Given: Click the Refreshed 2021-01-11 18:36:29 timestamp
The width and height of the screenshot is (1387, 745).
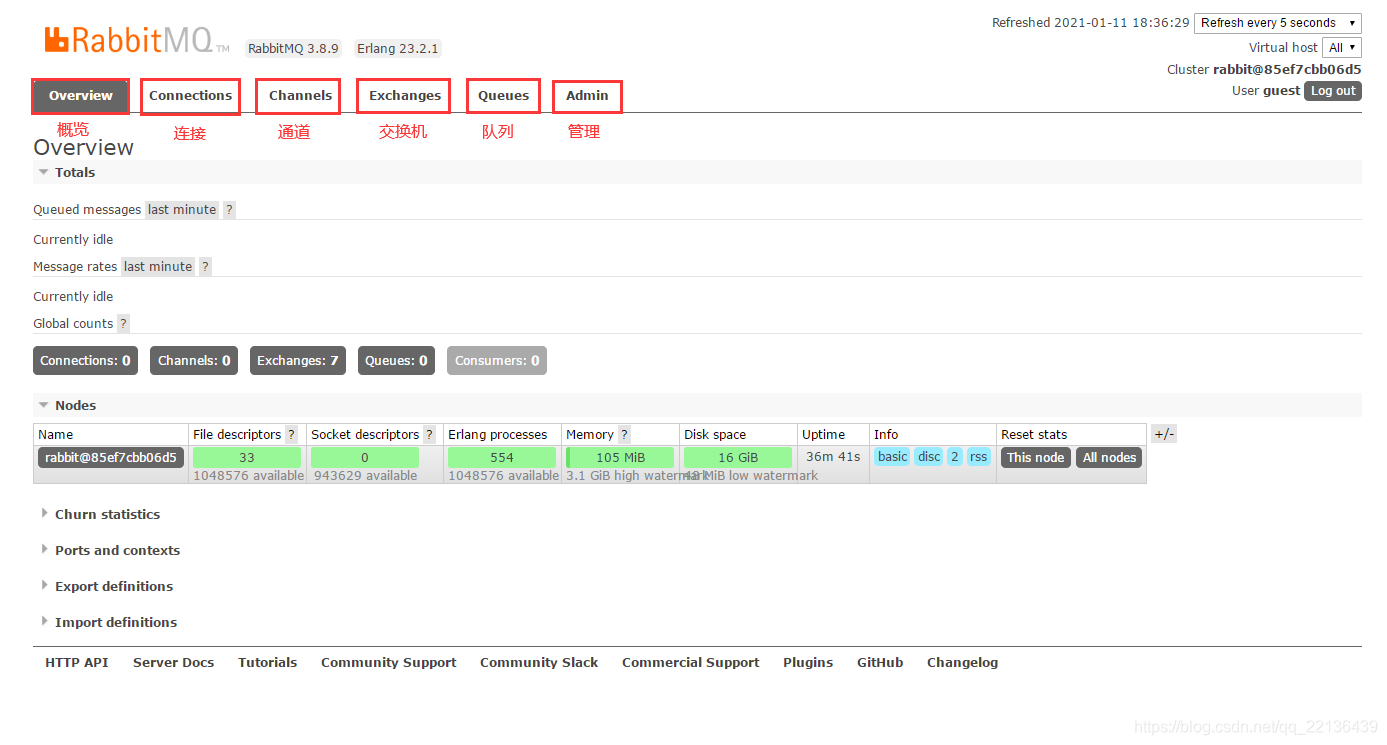Looking at the screenshot, I should click(x=1091, y=23).
